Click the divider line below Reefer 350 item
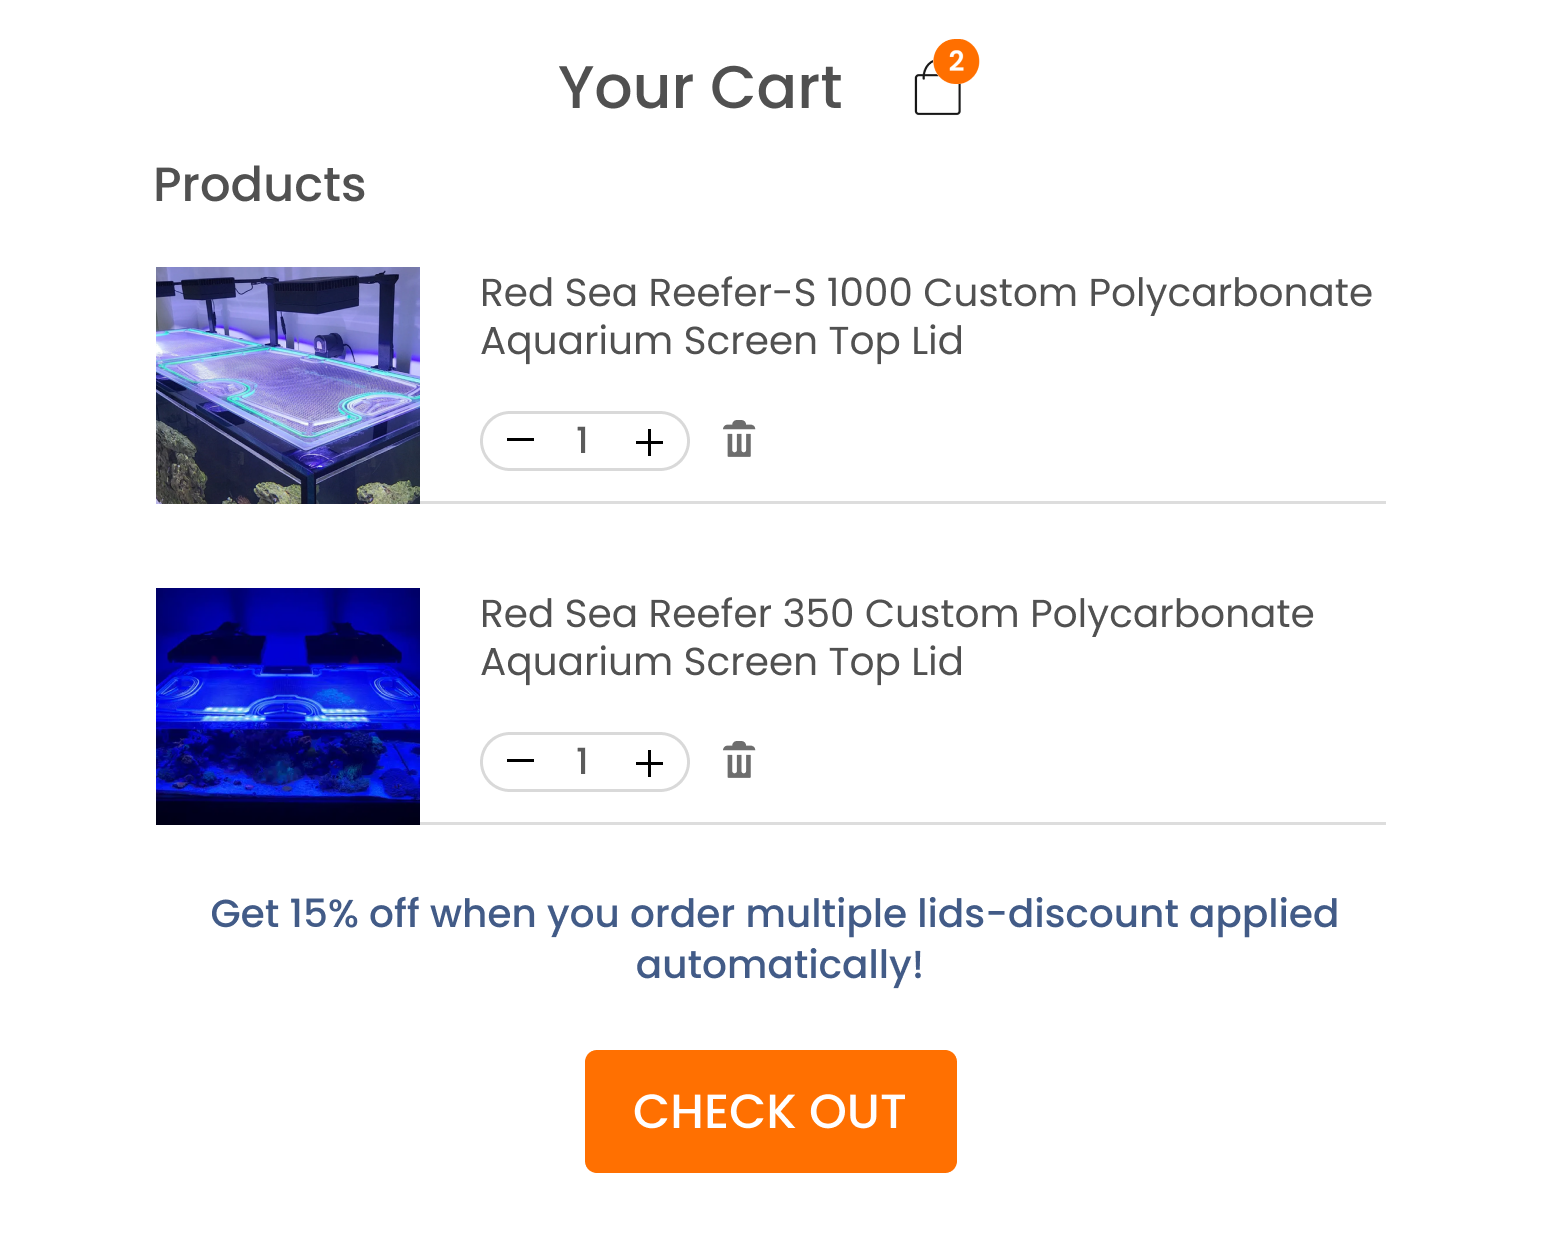The width and height of the screenshot is (1545, 1239). tap(900, 823)
